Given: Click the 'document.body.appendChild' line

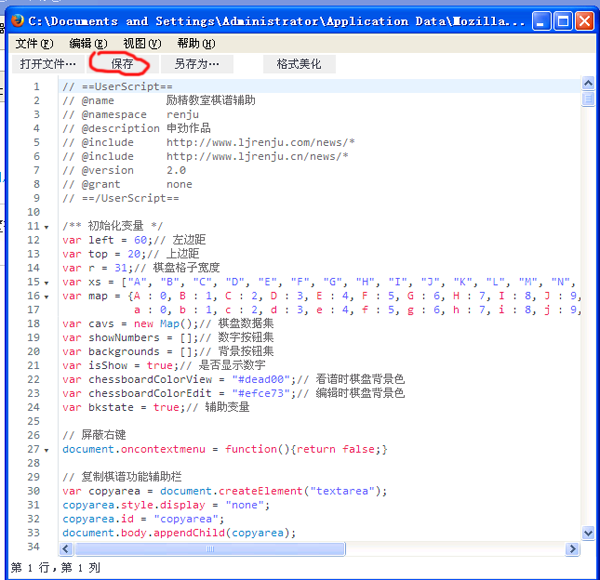Looking at the screenshot, I should (x=179, y=533).
